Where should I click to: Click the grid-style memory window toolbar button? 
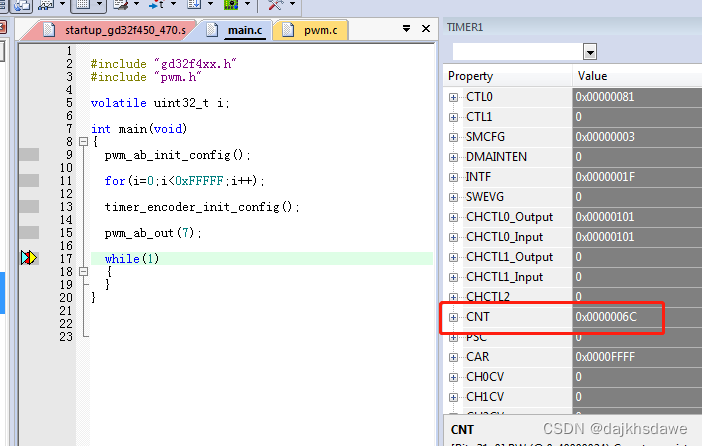tap(83, 4)
